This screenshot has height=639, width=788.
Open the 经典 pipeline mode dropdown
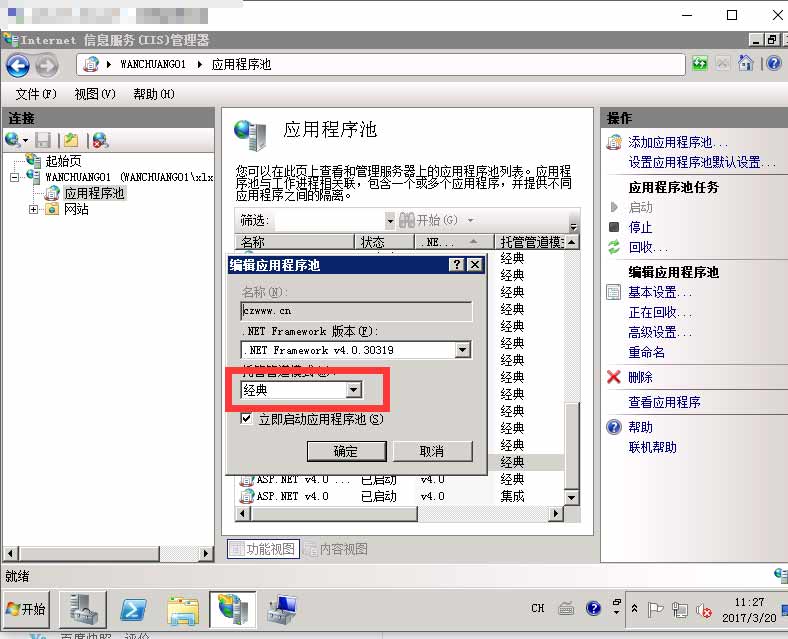point(353,390)
